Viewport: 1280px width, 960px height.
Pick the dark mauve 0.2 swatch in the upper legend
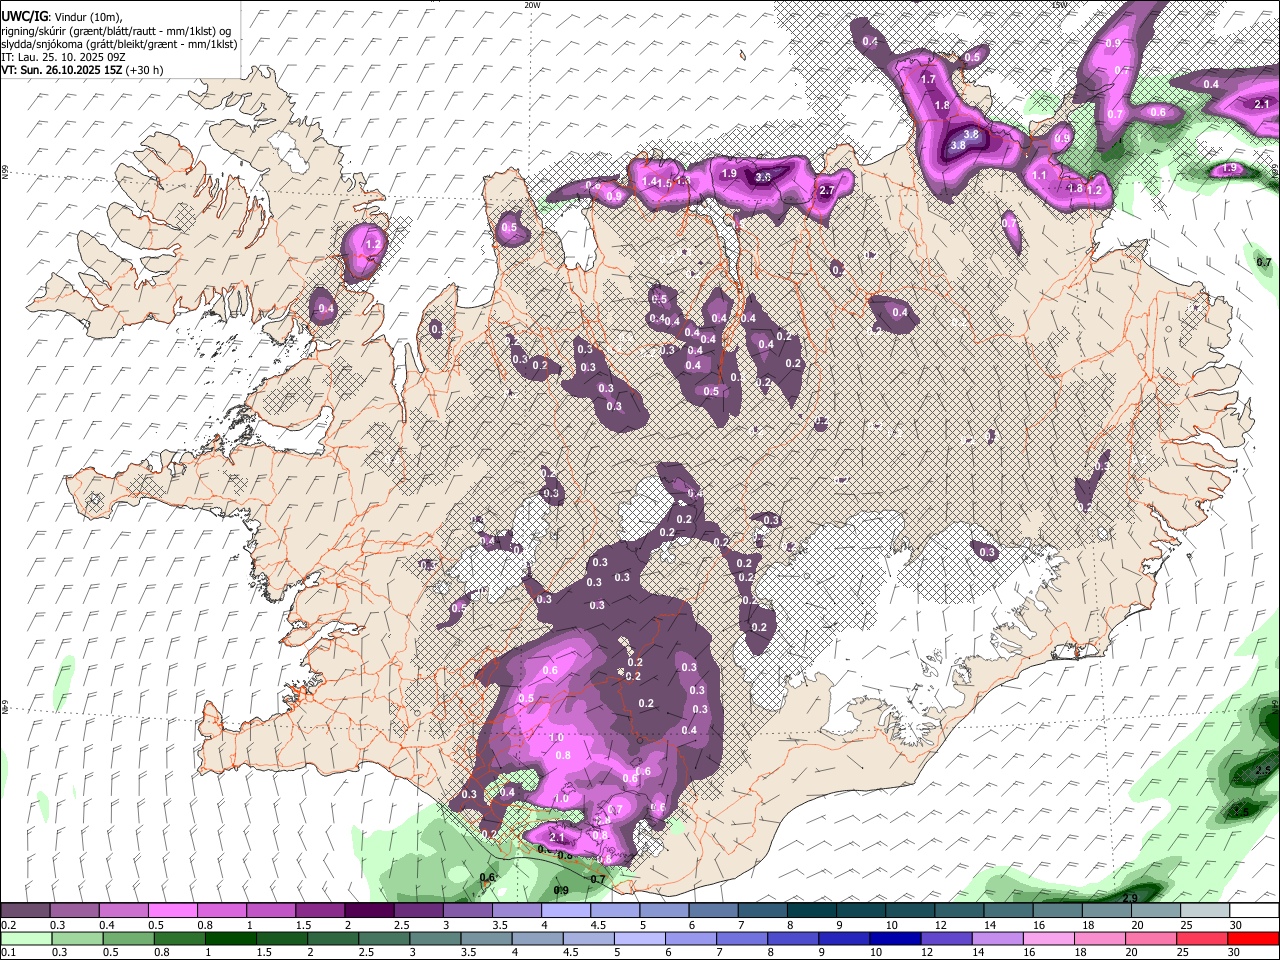coord(25,910)
